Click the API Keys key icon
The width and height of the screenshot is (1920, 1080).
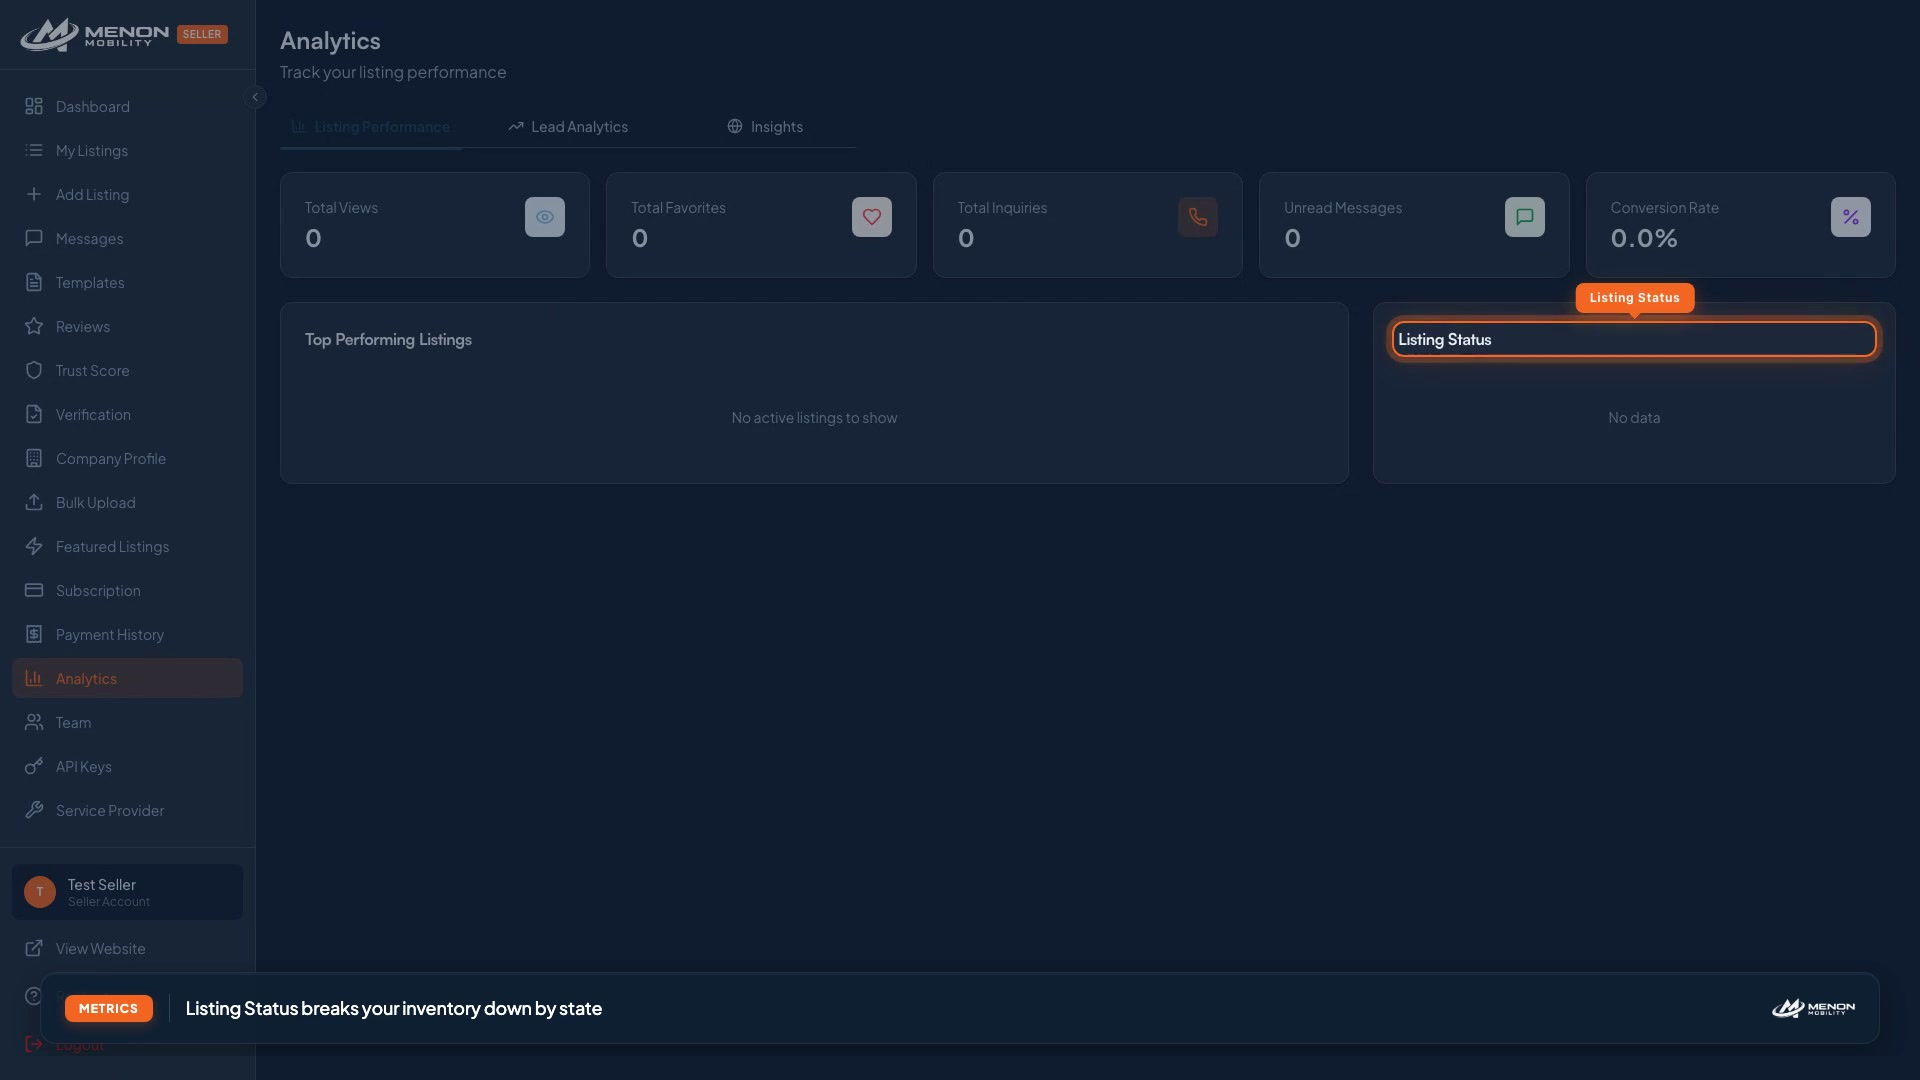(x=34, y=767)
